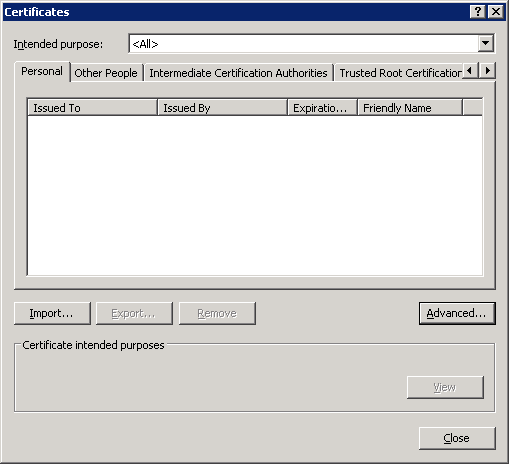Screen dimensions: 509x464
Task: Open the Intended purpose dropdown arrow
Action: (486, 43)
